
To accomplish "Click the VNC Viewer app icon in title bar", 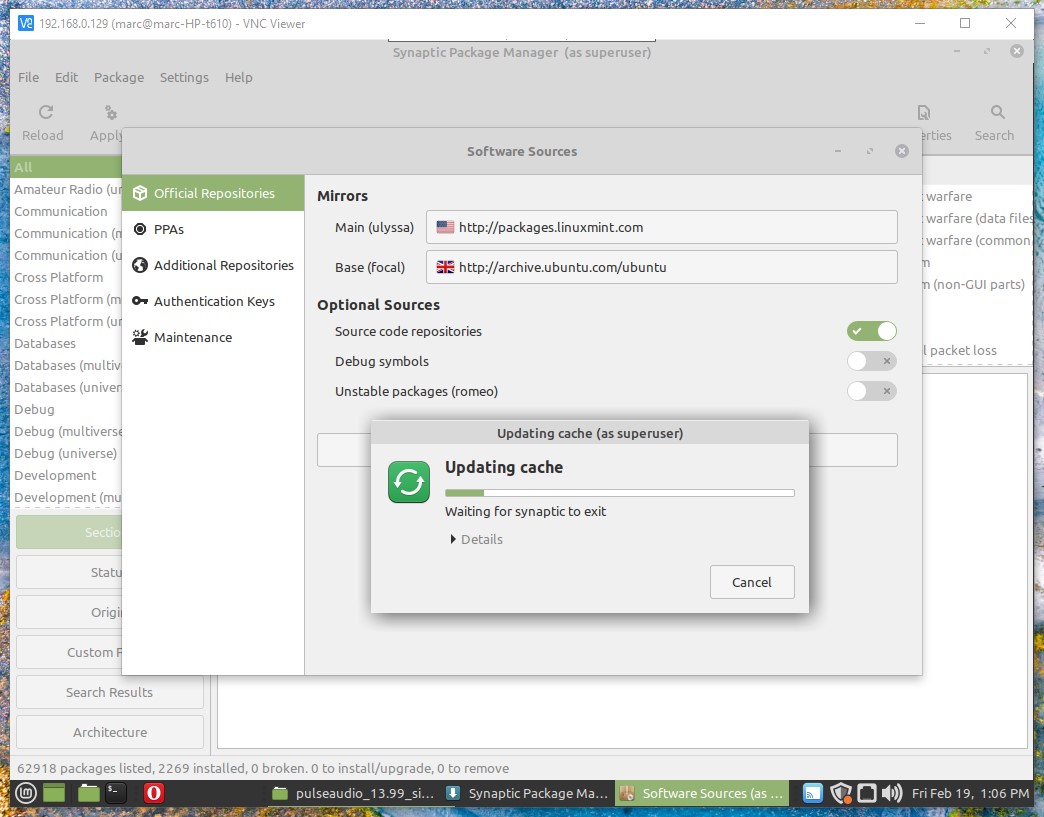I will (25, 23).
